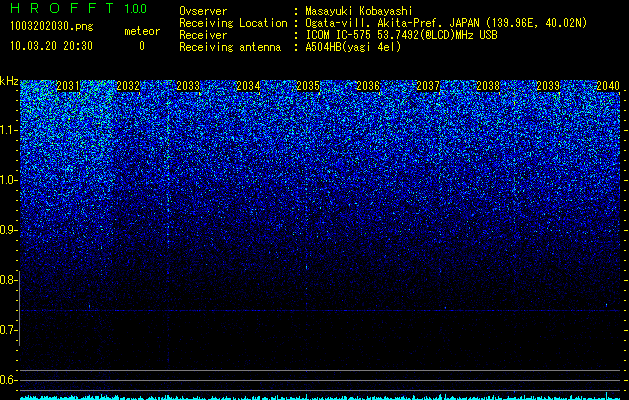The image size is (629, 400).
Task: Click the 2038 time marker
Action: 488,85
